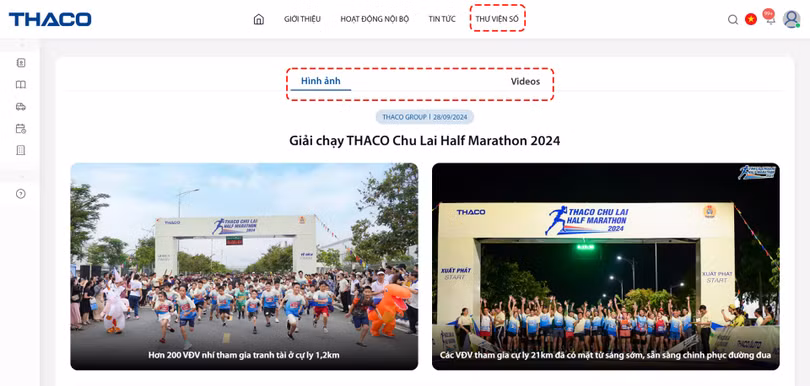810x386 pixels.
Task: Open the TIN TỨC menu
Action: [x=442, y=19]
